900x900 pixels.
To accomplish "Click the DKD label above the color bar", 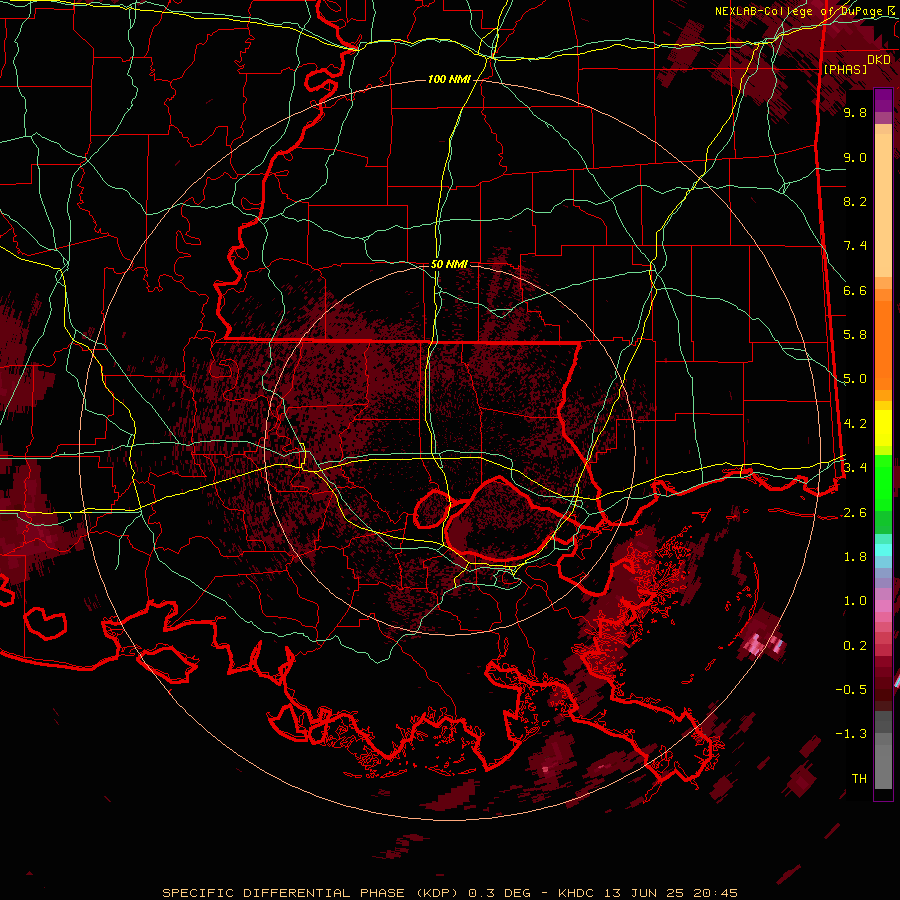I will [879, 60].
